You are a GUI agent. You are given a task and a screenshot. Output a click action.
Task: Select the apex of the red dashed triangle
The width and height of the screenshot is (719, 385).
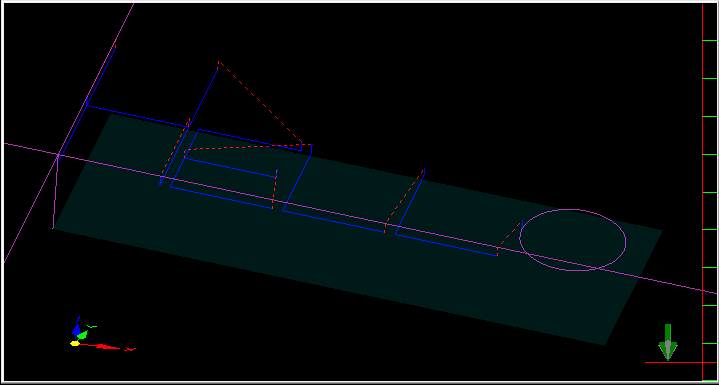218,61
